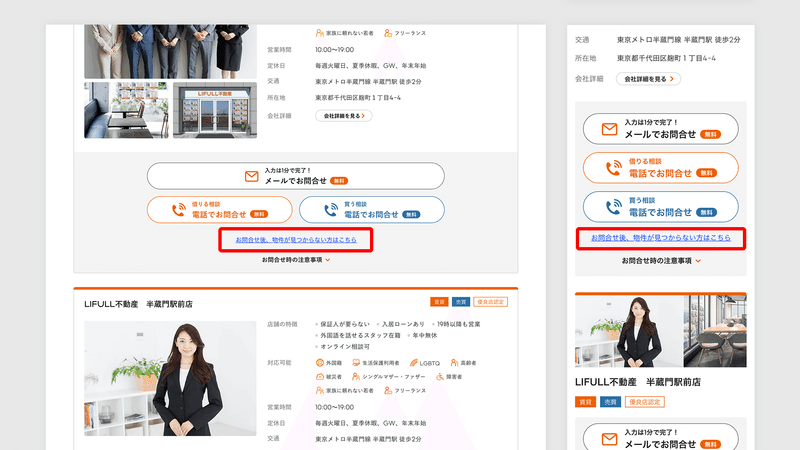Click the 被災者 icon

tap(320, 377)
